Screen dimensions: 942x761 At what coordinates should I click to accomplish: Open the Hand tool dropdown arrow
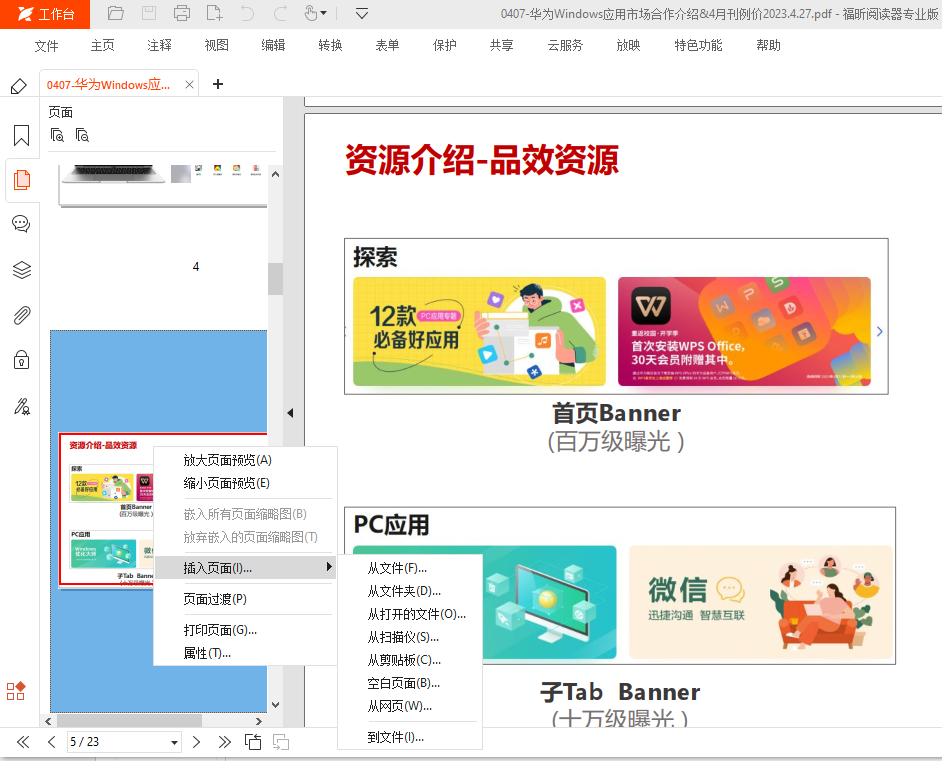tap(322, 14)
